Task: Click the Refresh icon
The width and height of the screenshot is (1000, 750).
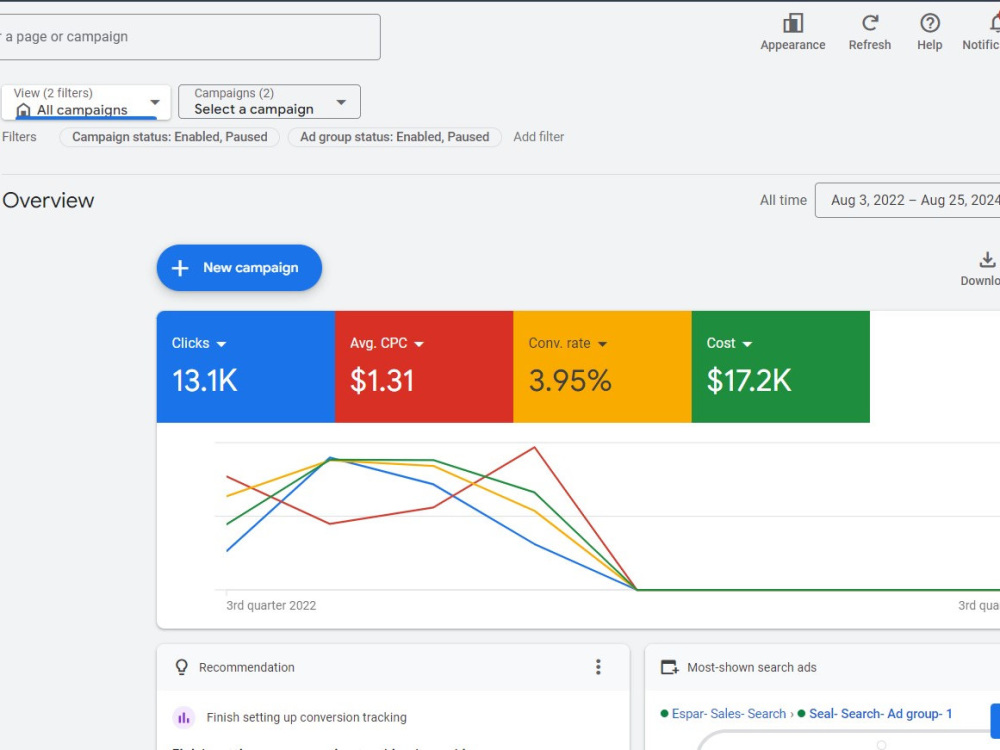Action: [870, 24]
